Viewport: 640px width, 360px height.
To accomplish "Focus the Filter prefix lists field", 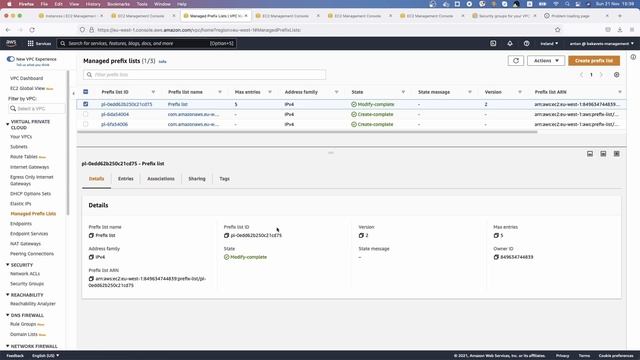I will click(204, 75).
